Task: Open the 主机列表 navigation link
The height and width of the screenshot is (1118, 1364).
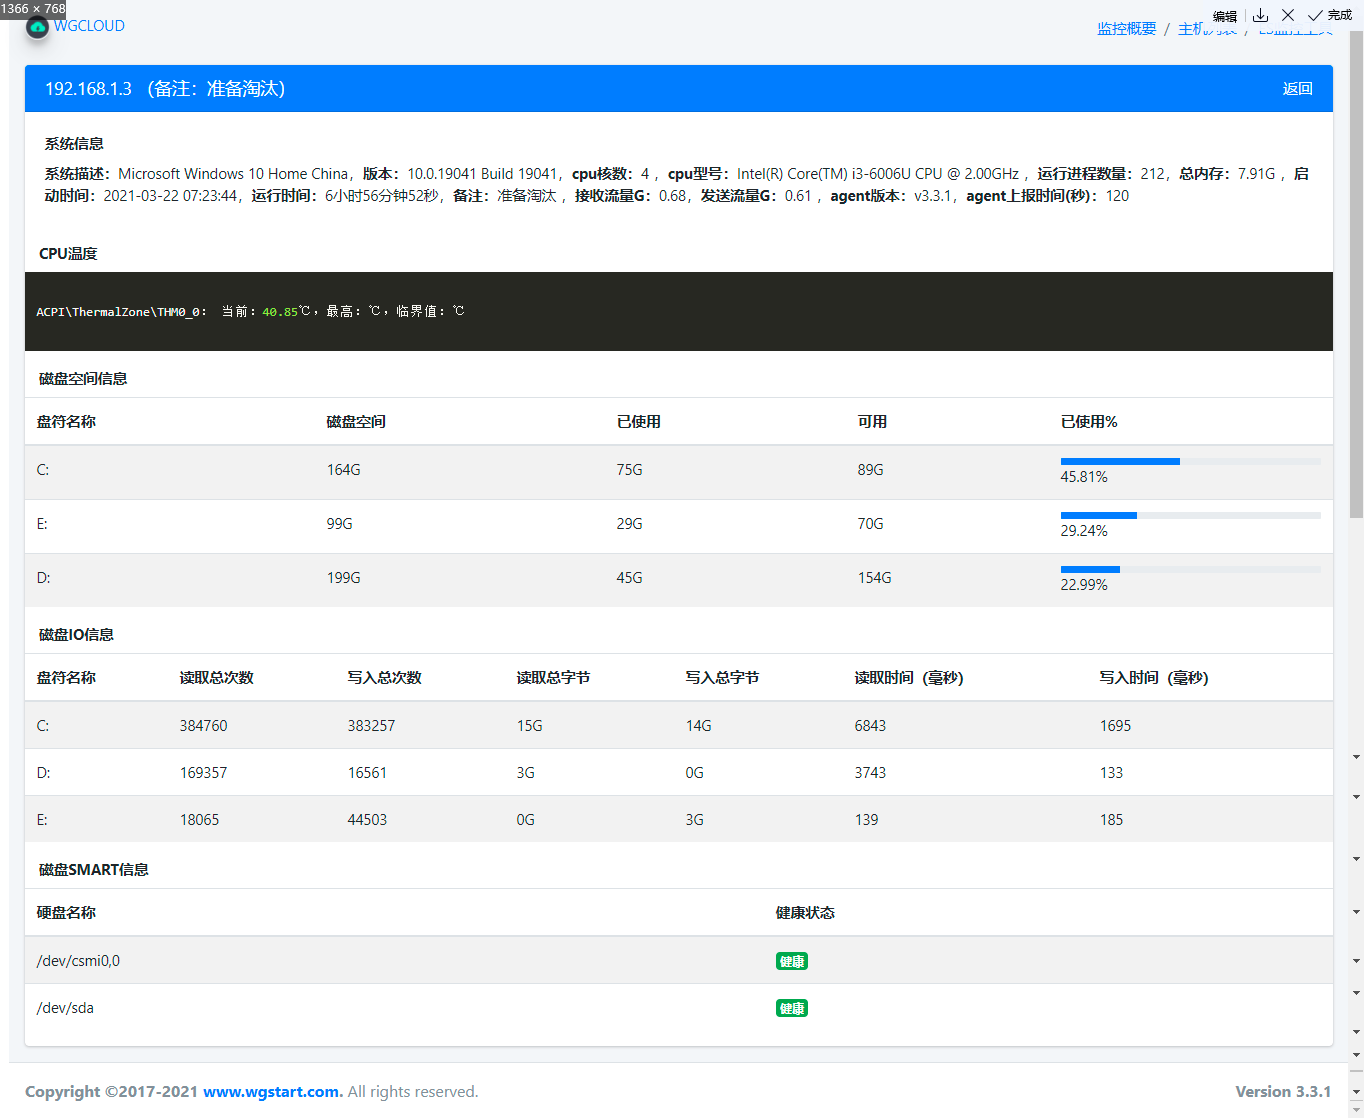Action: (1207, 28)
